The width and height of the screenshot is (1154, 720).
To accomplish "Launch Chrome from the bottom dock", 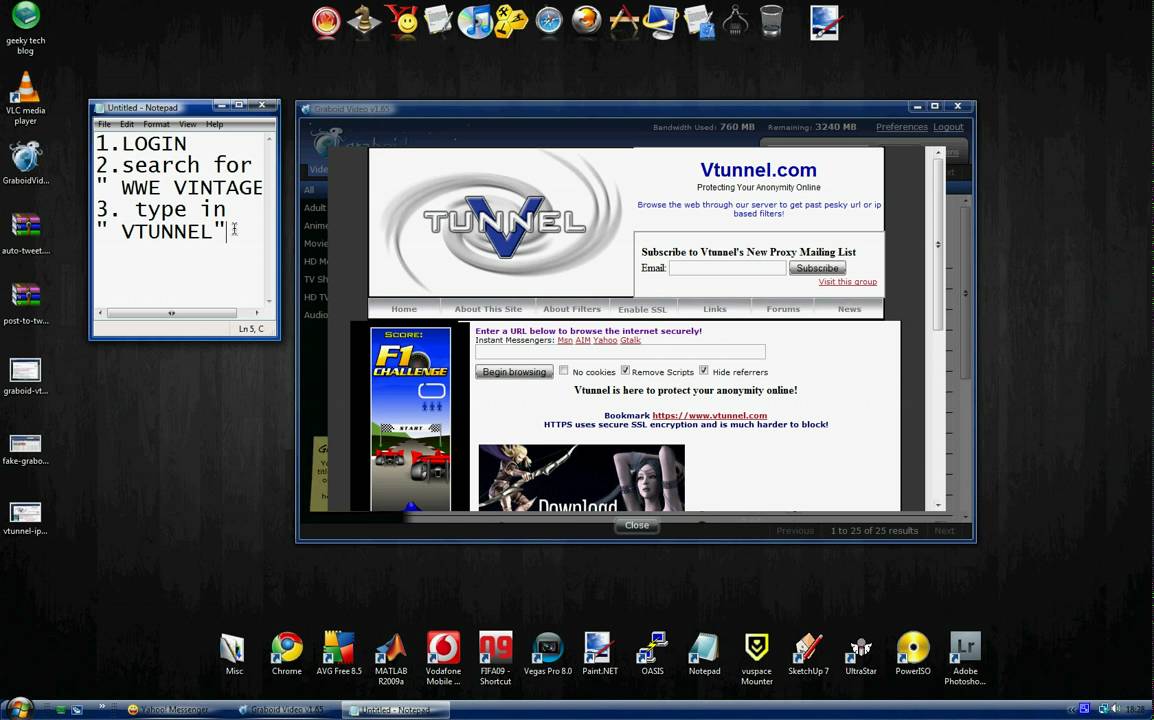I will click(286, 654).
